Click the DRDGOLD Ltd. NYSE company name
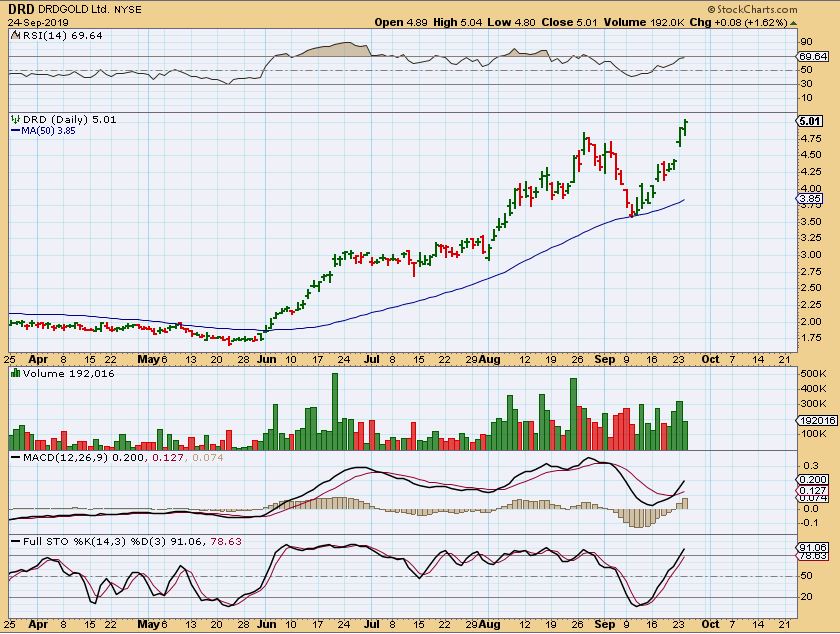This screenshot has height=634, width=840. [x=90, y=10]
